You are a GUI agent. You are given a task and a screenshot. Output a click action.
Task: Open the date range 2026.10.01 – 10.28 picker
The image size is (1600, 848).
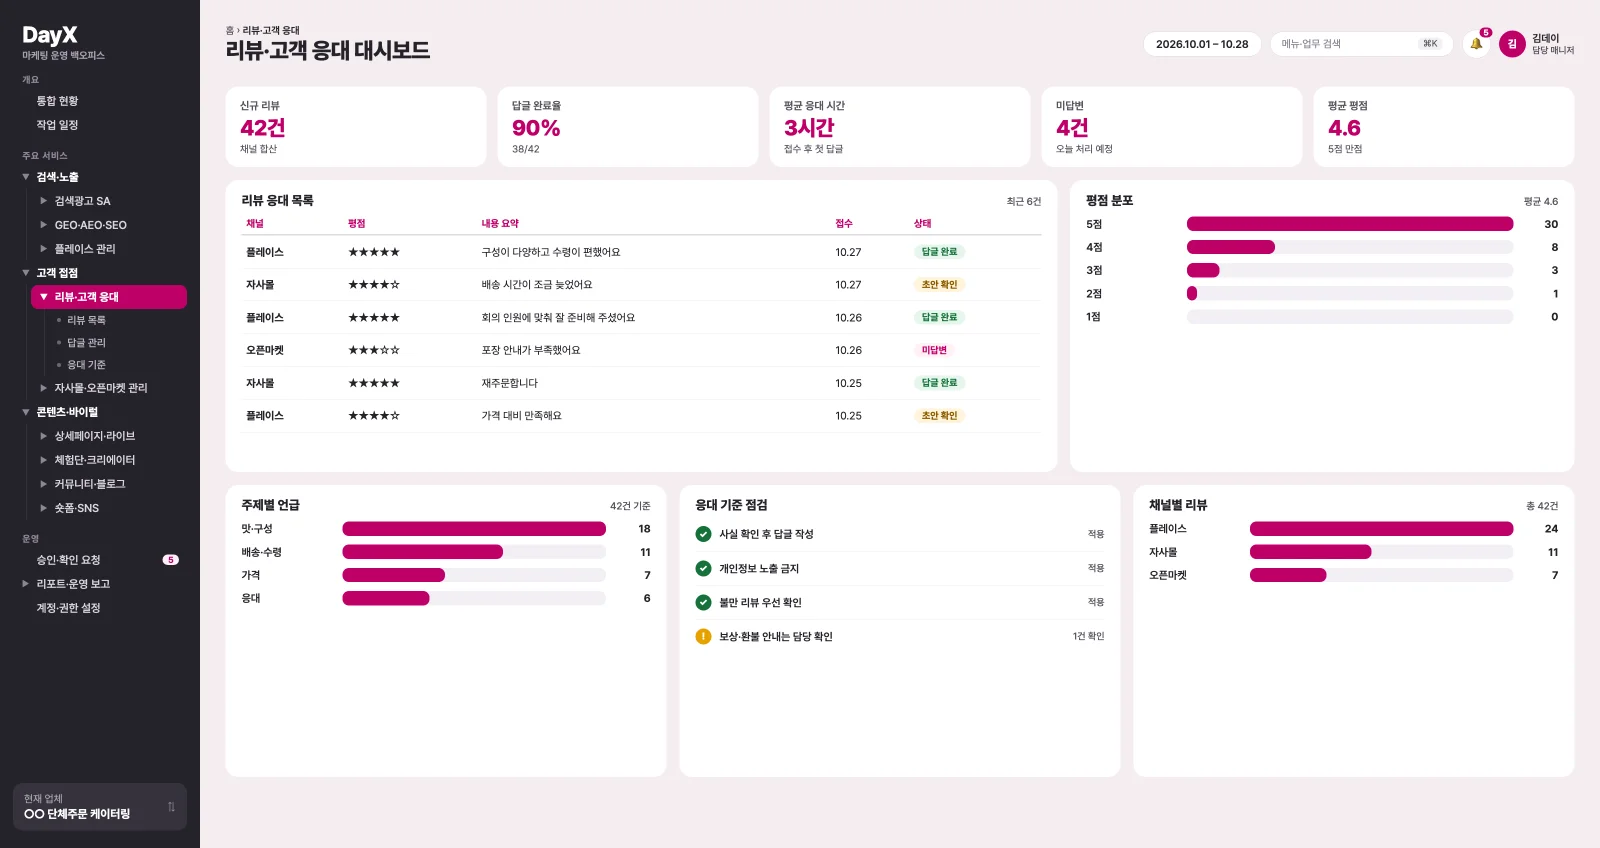1202,44
